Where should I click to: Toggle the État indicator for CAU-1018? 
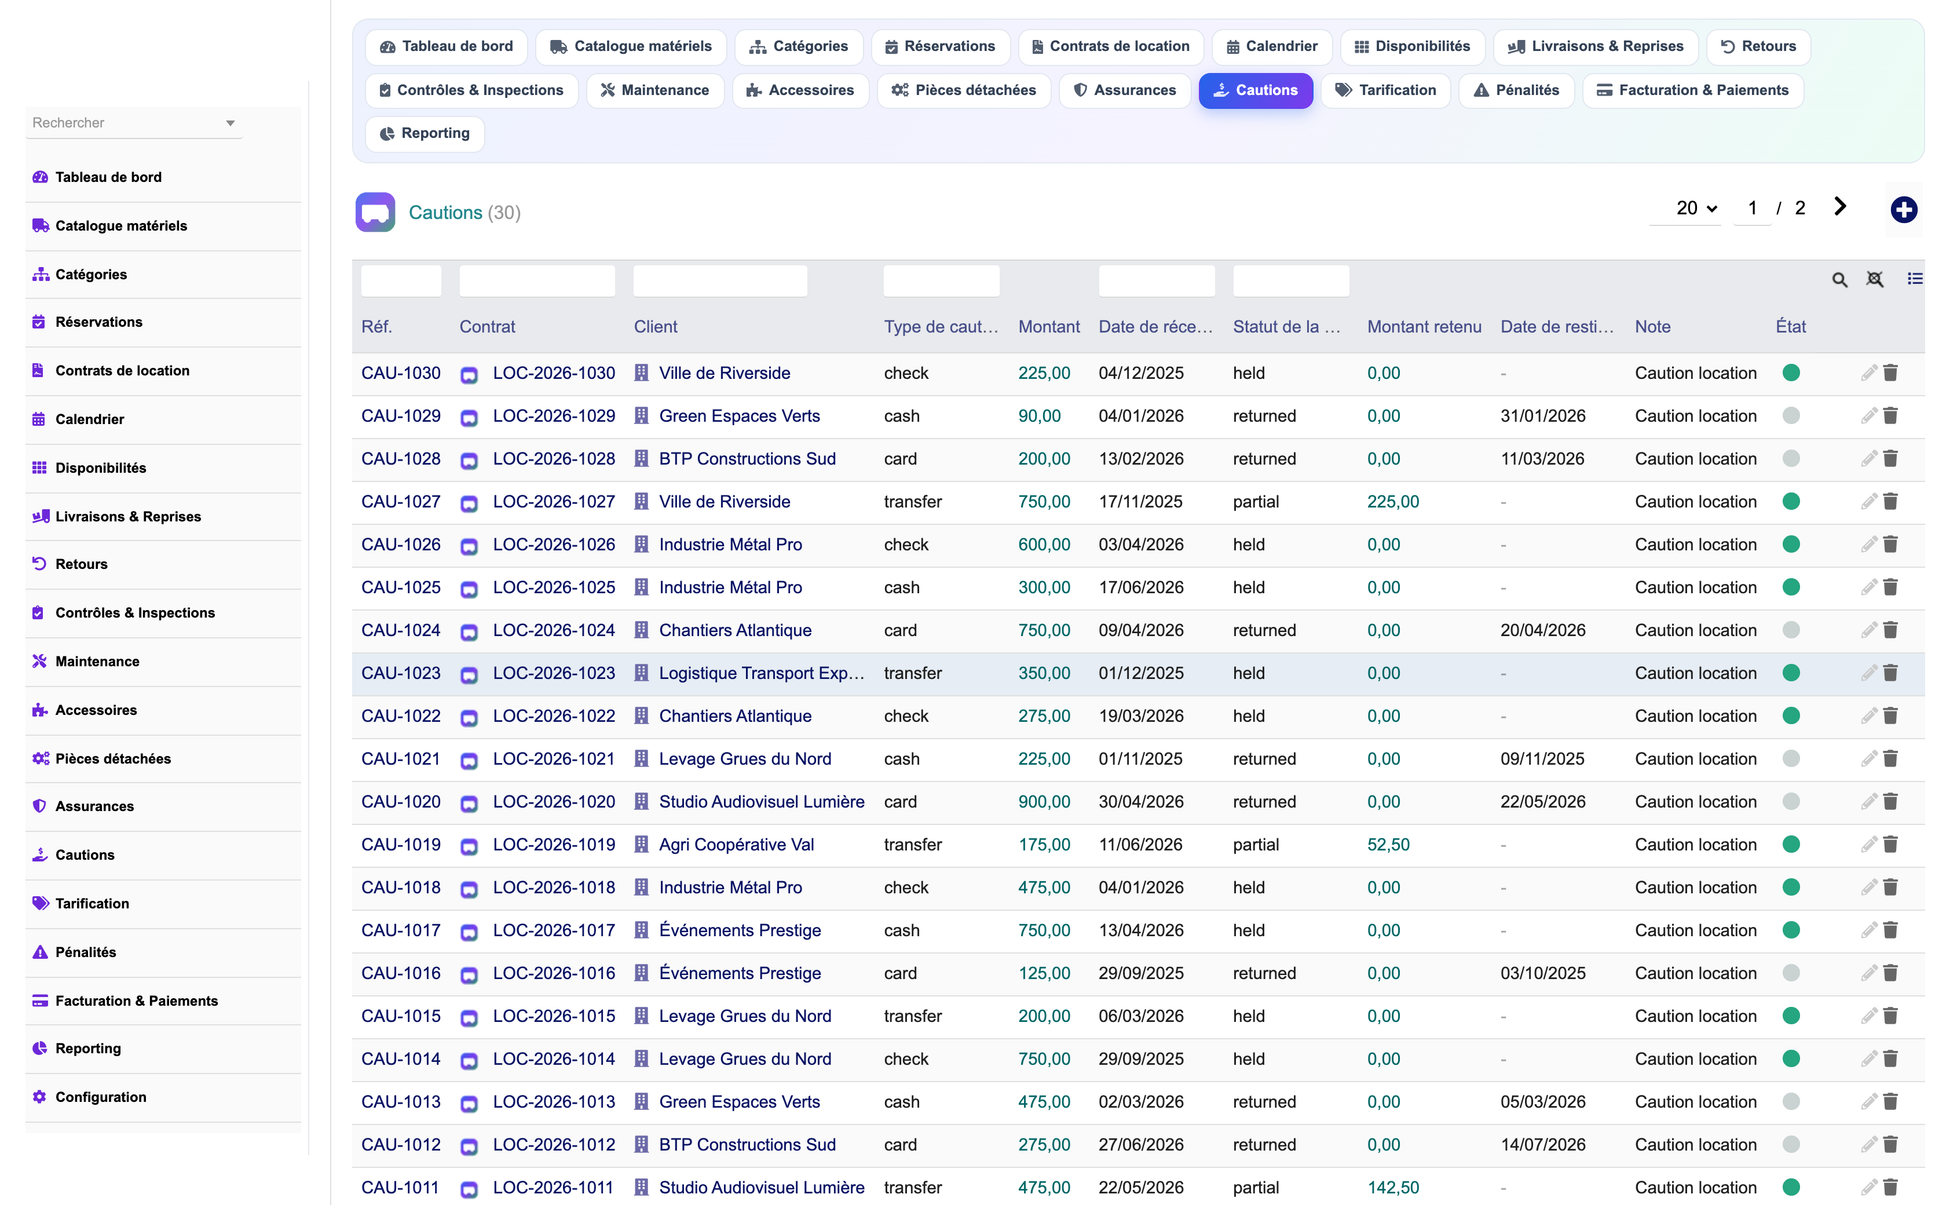[1791, 888]
